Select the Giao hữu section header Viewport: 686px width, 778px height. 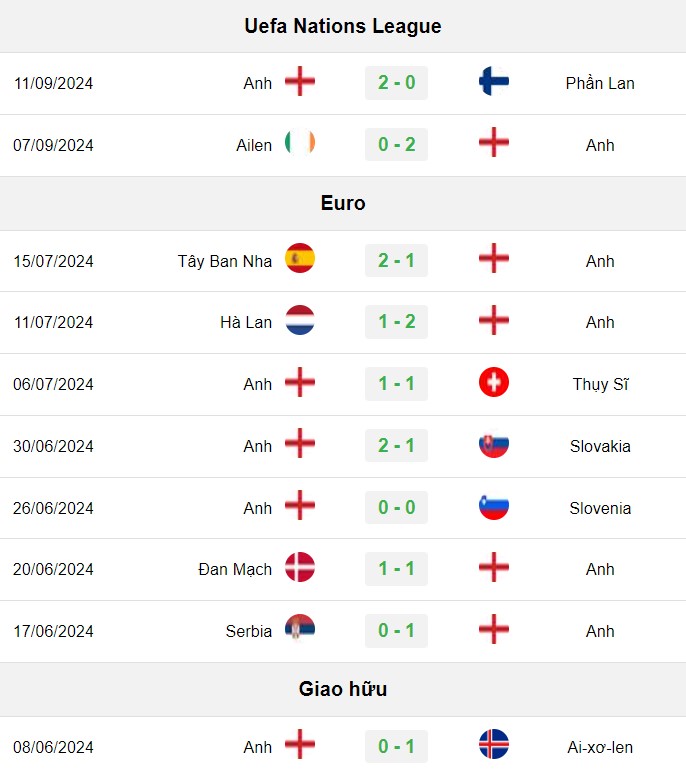(x=343, y=689)
